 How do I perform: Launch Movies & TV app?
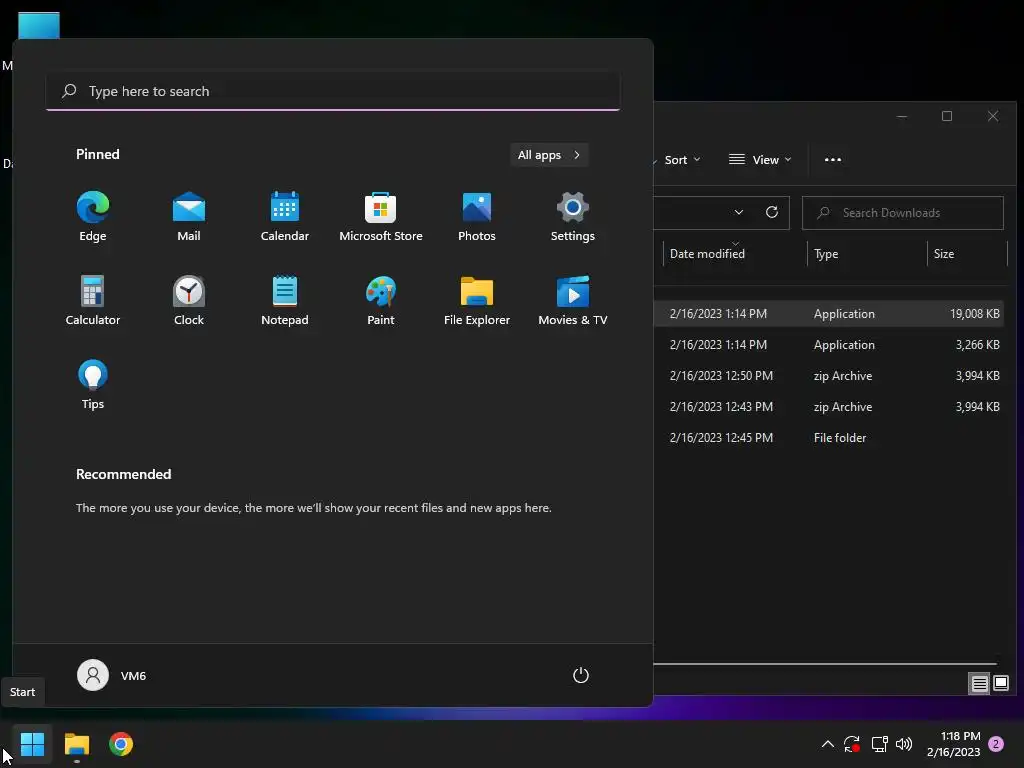[573, 300]
